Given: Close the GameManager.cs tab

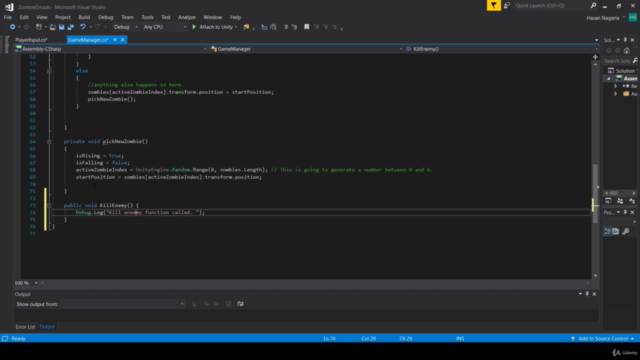Looking at the screenshot, I should click(x=122, y=40).
